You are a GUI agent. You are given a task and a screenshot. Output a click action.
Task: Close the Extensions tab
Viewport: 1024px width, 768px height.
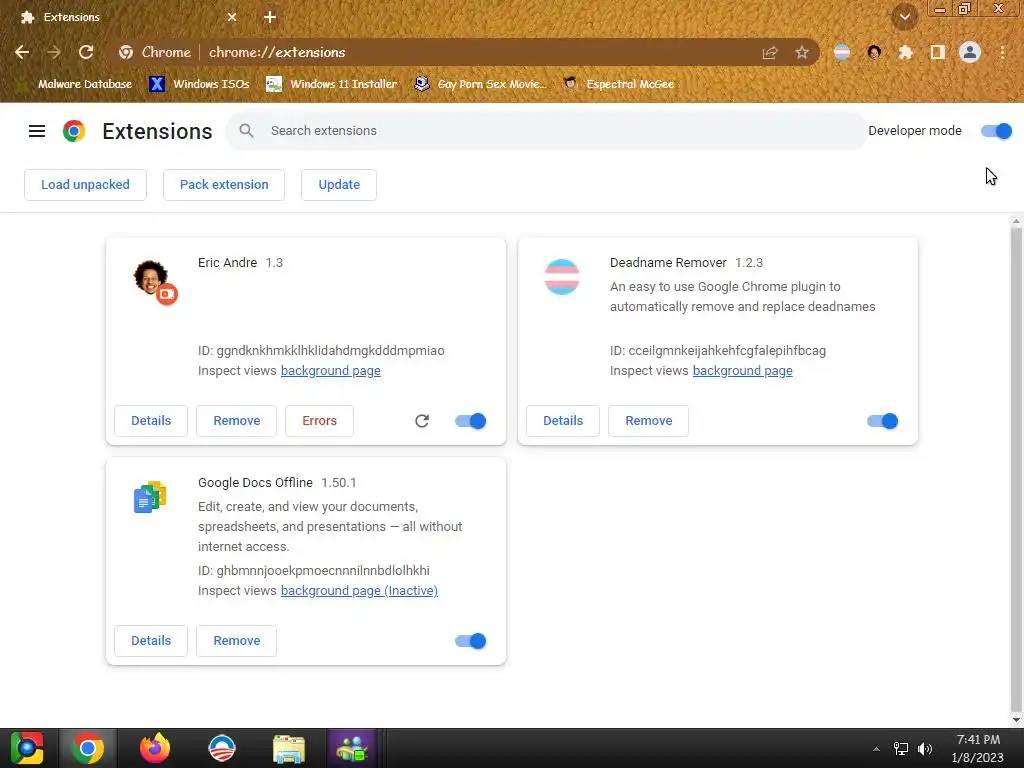click(x=232, y=17)
